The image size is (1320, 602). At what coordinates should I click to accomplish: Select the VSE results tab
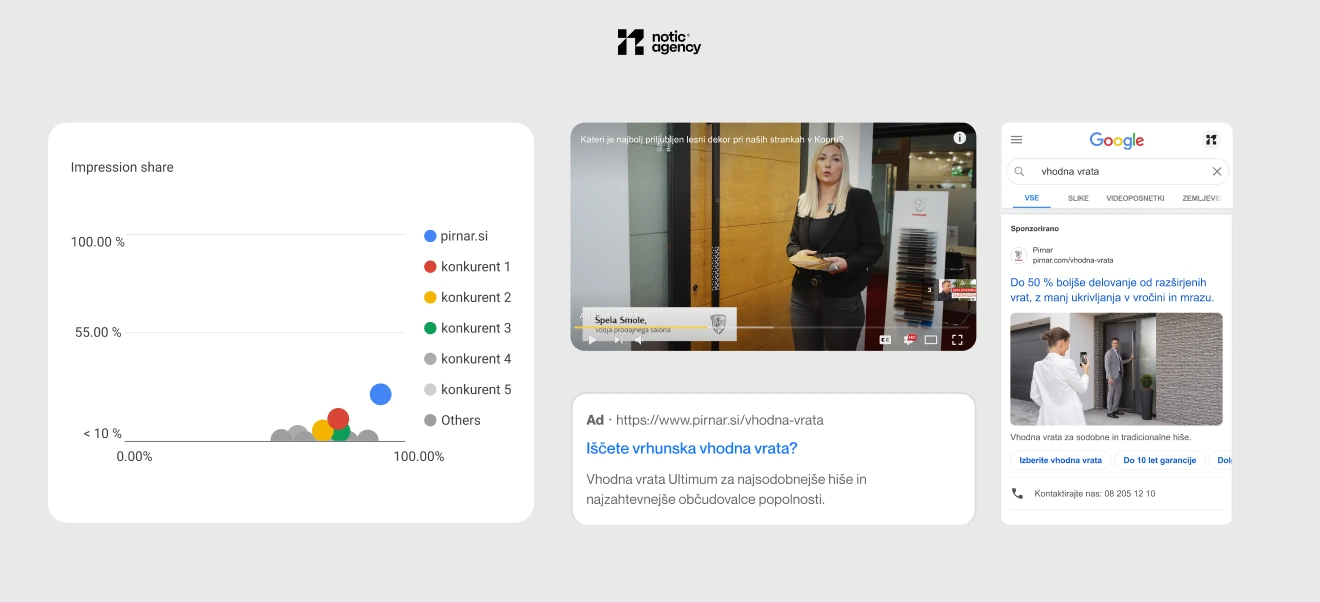(x=1032, y=198)
